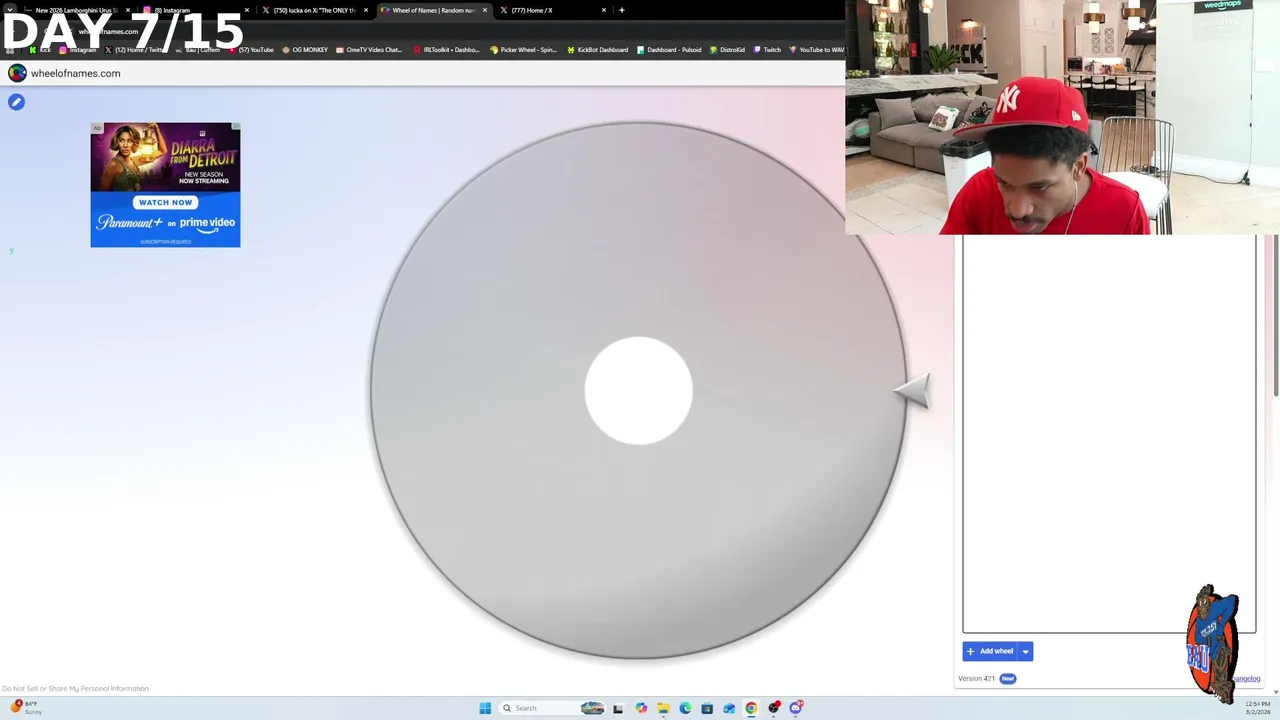Close the (750) lucka on X tab
This screenshot has width=1280, height=720.
coord(366,10)
